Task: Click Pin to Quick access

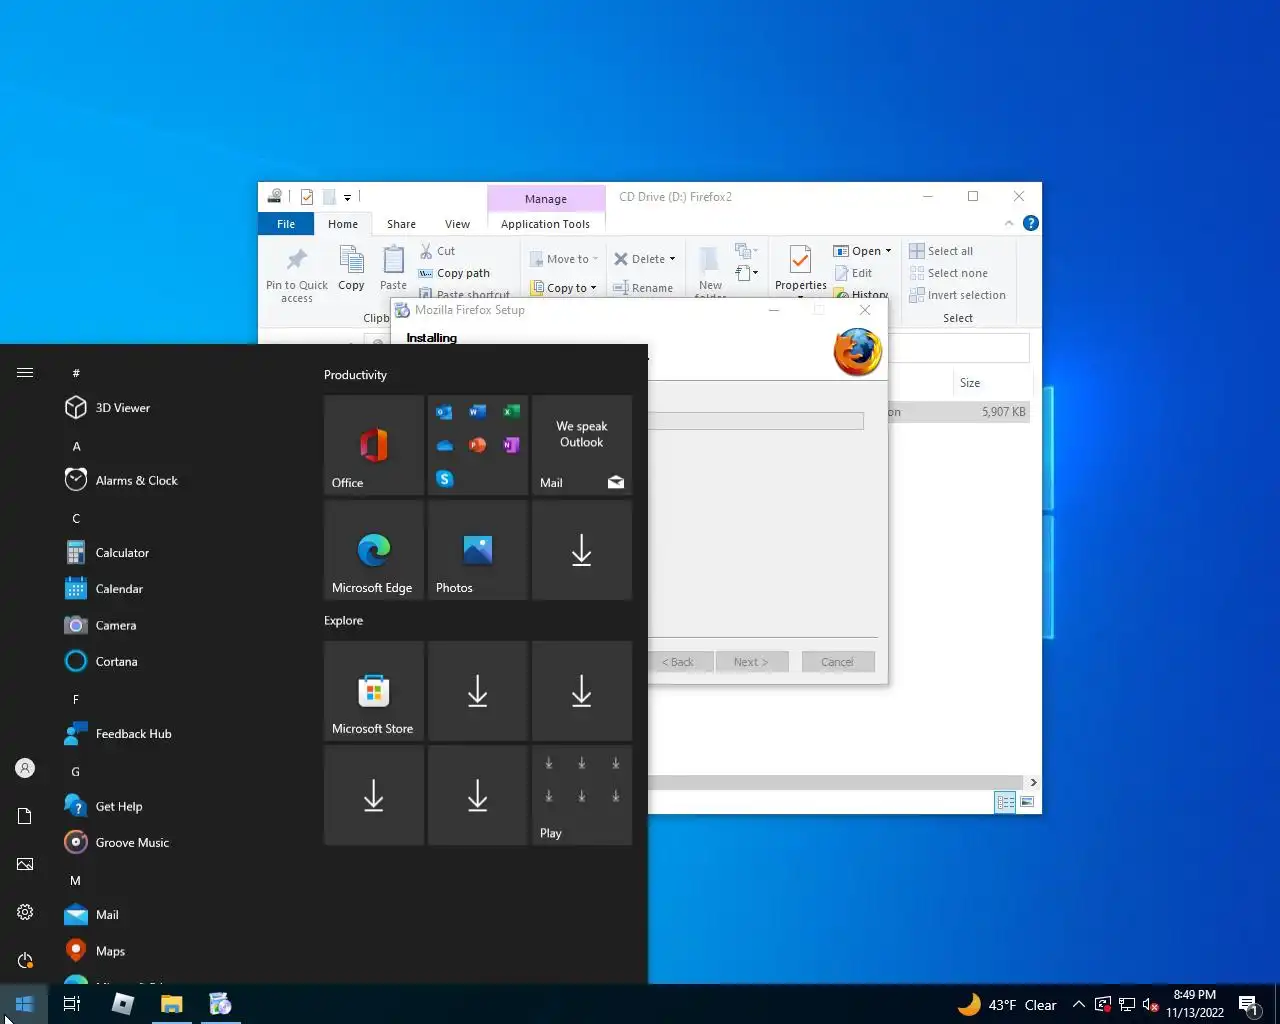Action: [297, 275]
